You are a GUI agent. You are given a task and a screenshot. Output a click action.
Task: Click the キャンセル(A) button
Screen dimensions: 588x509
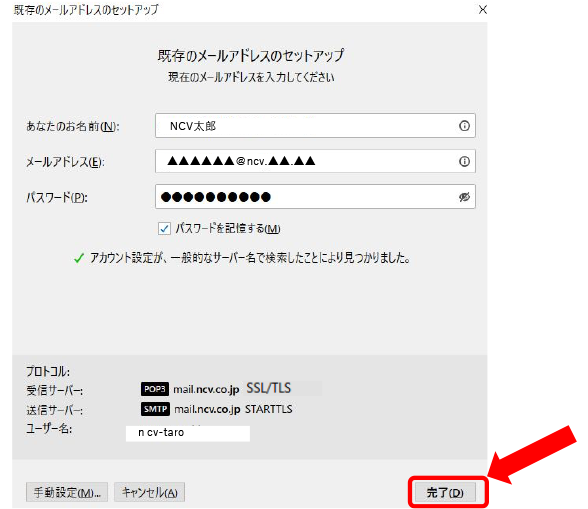[x=149, y=492]
